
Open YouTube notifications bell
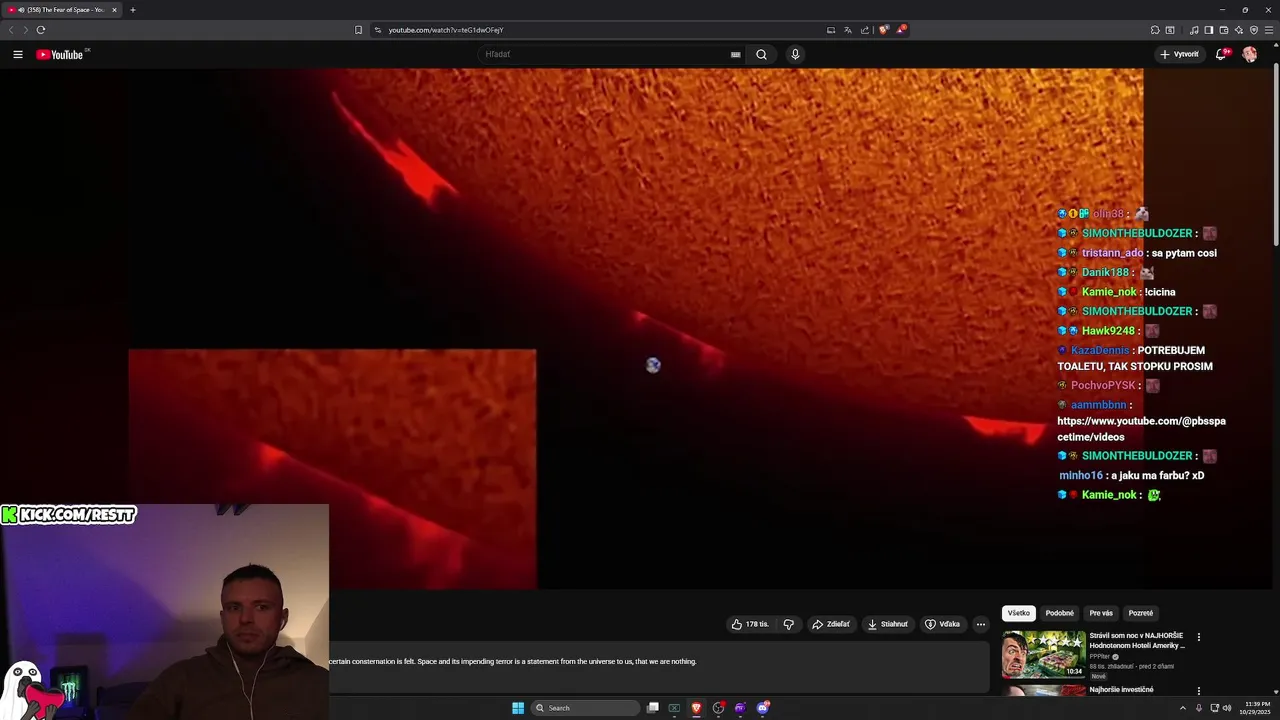[x=1220, y=54]
